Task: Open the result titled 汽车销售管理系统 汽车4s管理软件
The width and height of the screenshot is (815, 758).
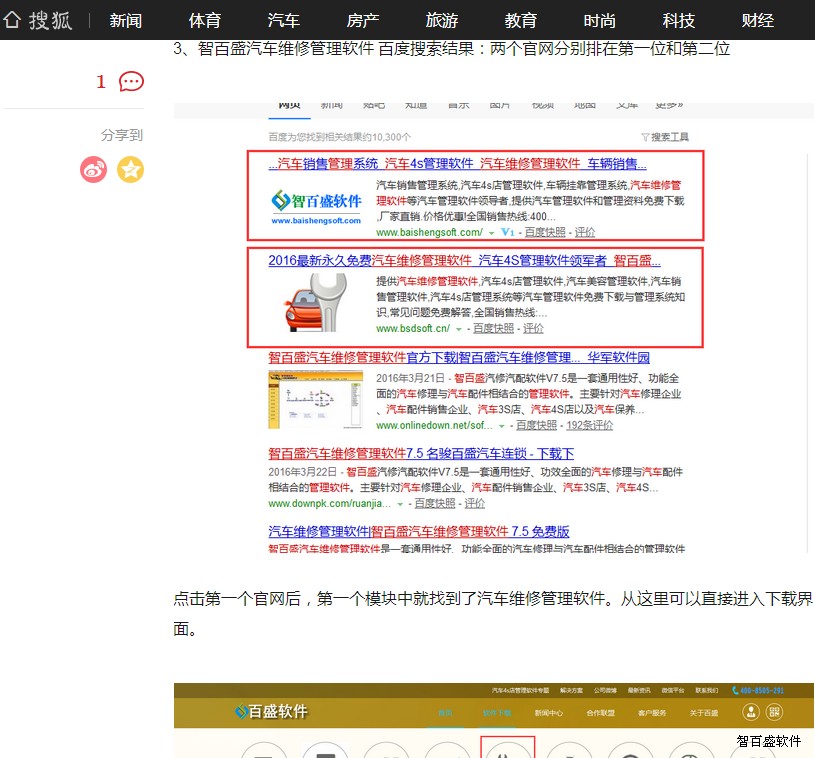Action: tap(457, 164)
